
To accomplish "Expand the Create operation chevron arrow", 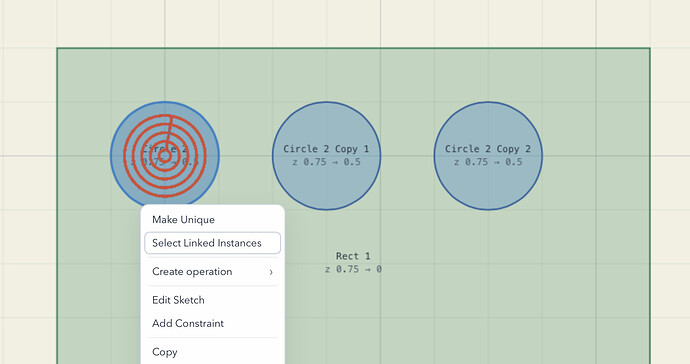I will (271, 272).
